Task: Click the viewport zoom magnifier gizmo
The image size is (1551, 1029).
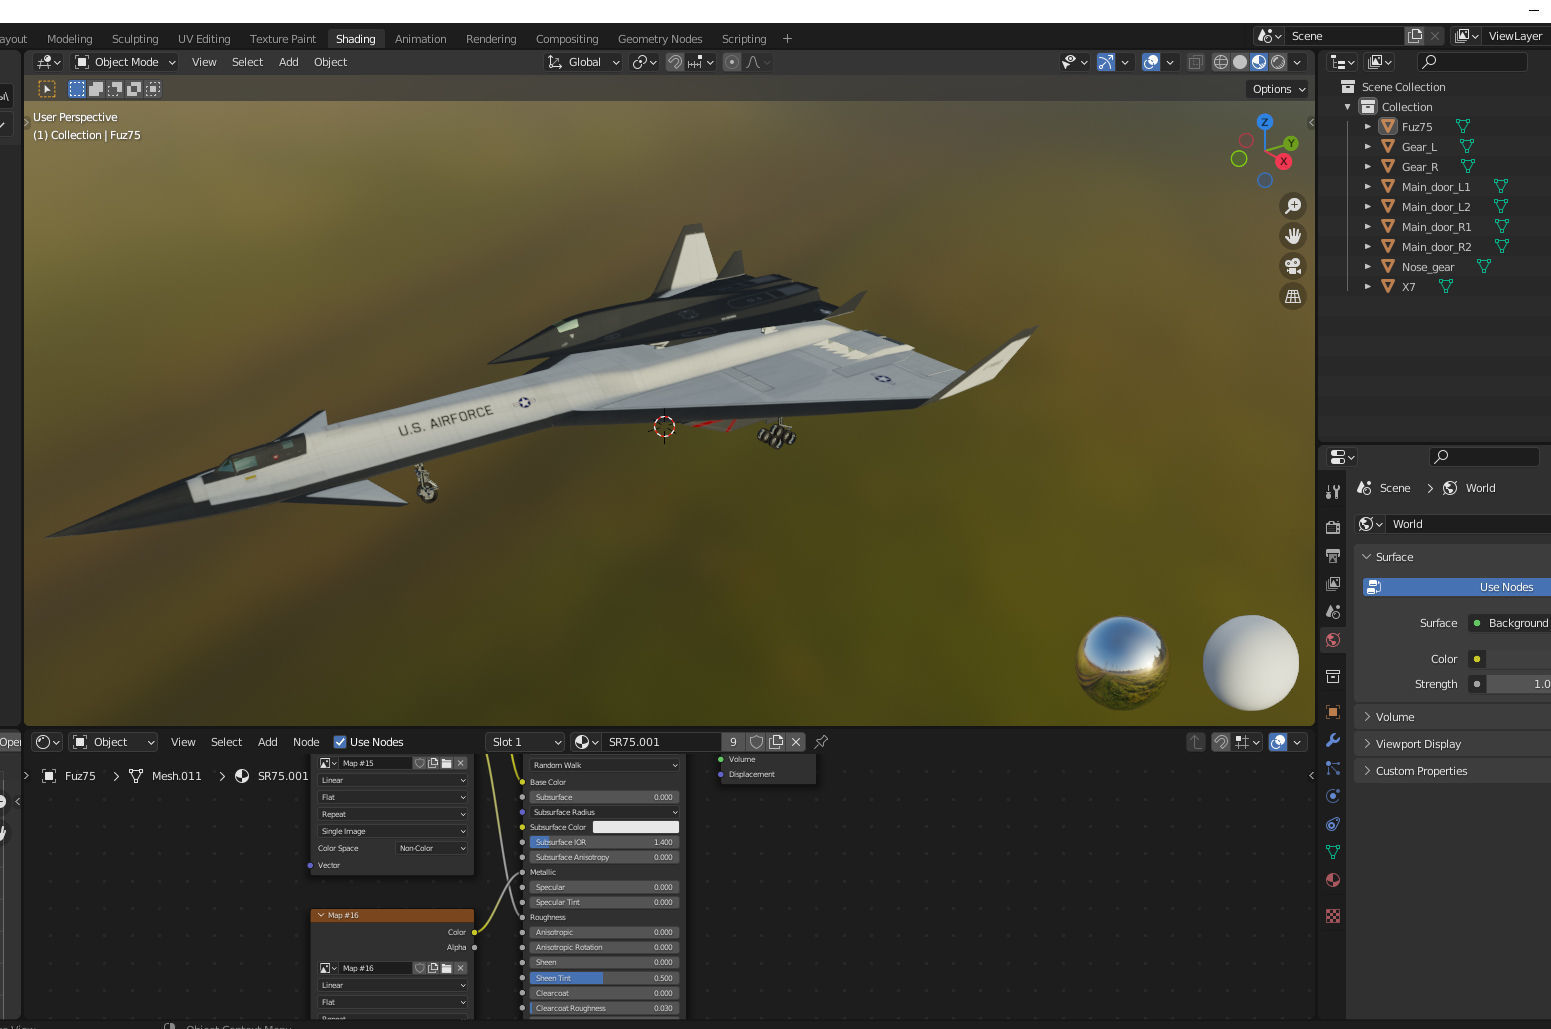Action: coord(1293,206)
